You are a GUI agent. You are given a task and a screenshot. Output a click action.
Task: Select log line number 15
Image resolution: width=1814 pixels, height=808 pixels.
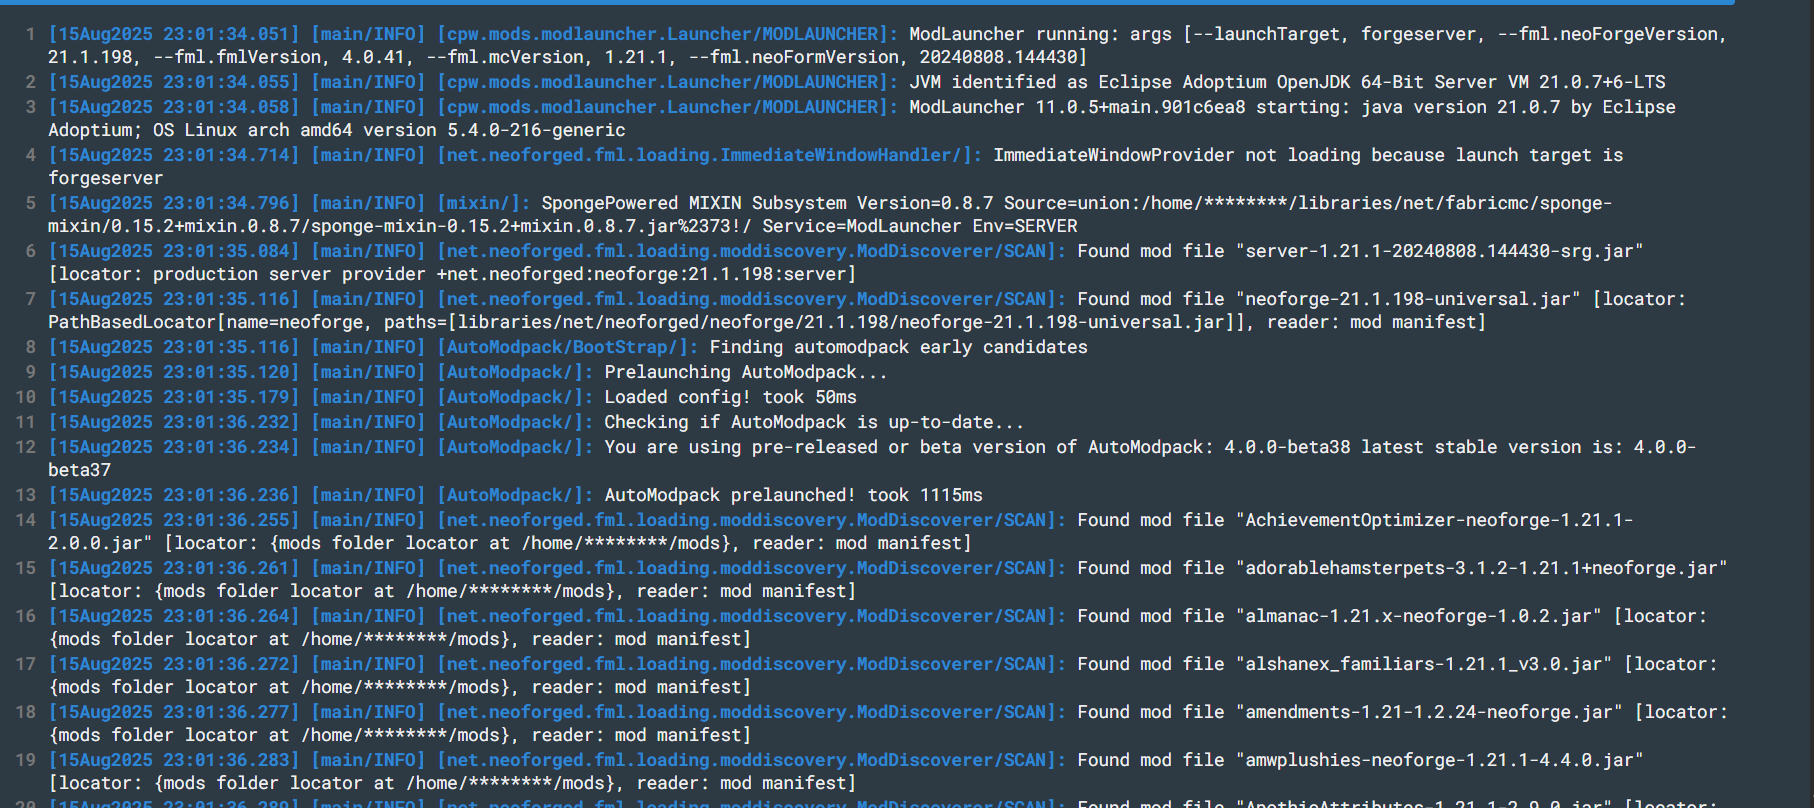click(x=25, y=568)
